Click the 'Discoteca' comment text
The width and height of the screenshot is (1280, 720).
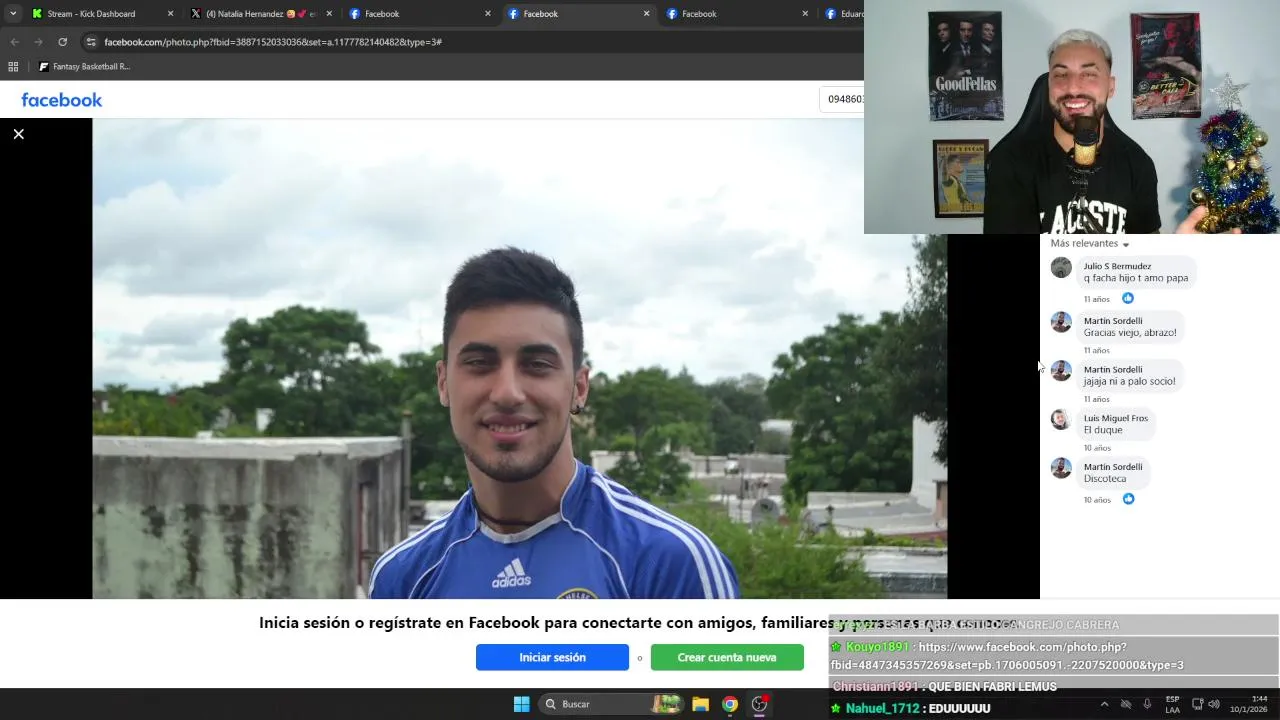click(1105, 479)
